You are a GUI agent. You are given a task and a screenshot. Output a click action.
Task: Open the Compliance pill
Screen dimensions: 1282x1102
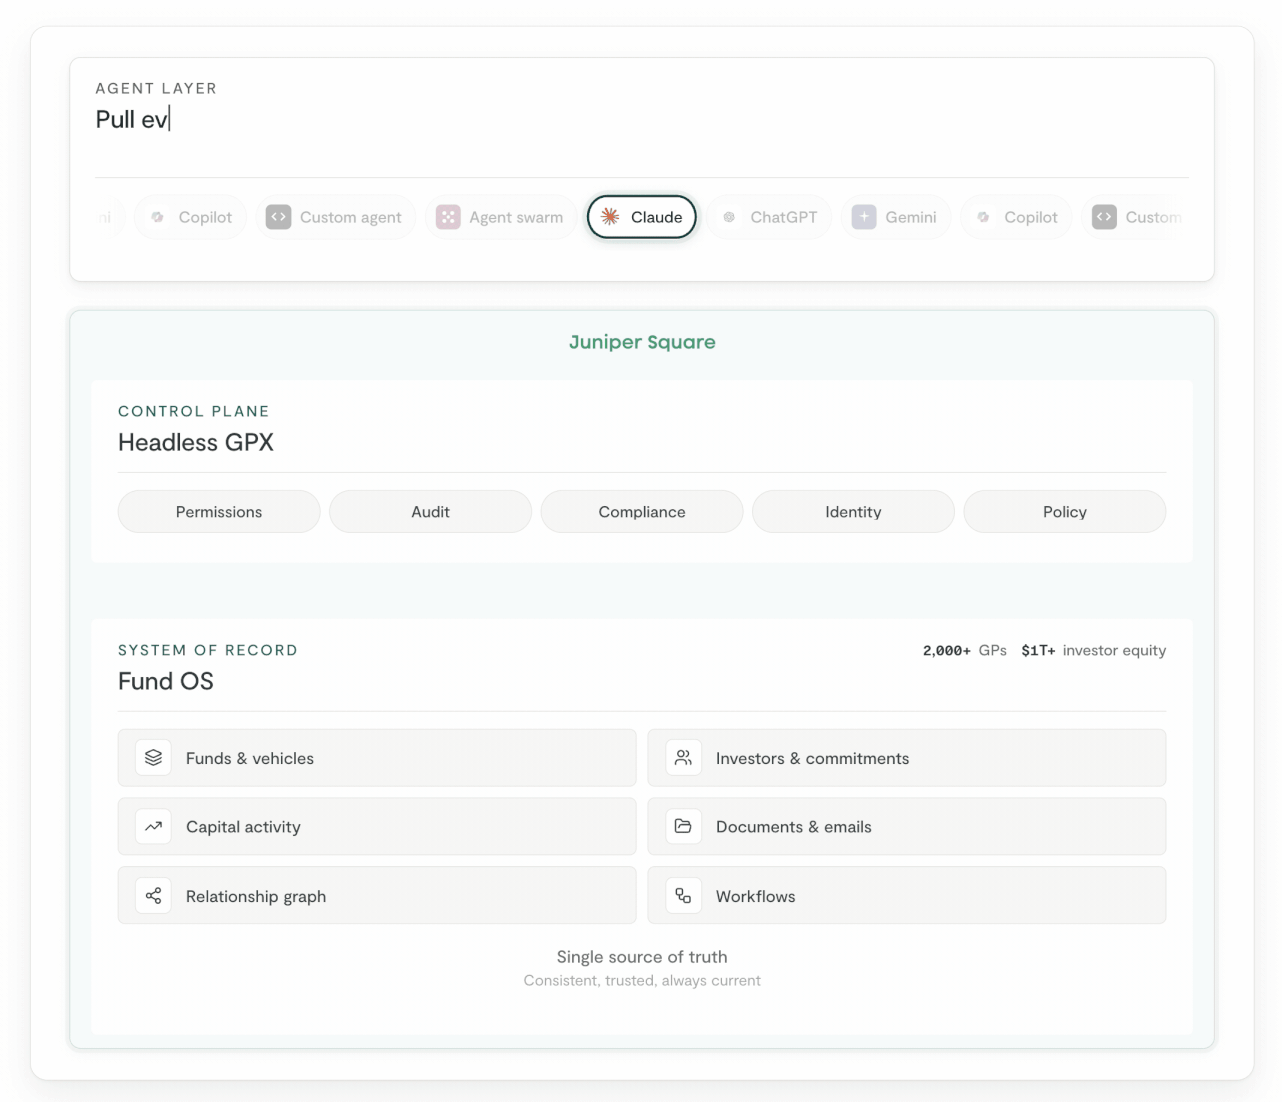[642, 512]
